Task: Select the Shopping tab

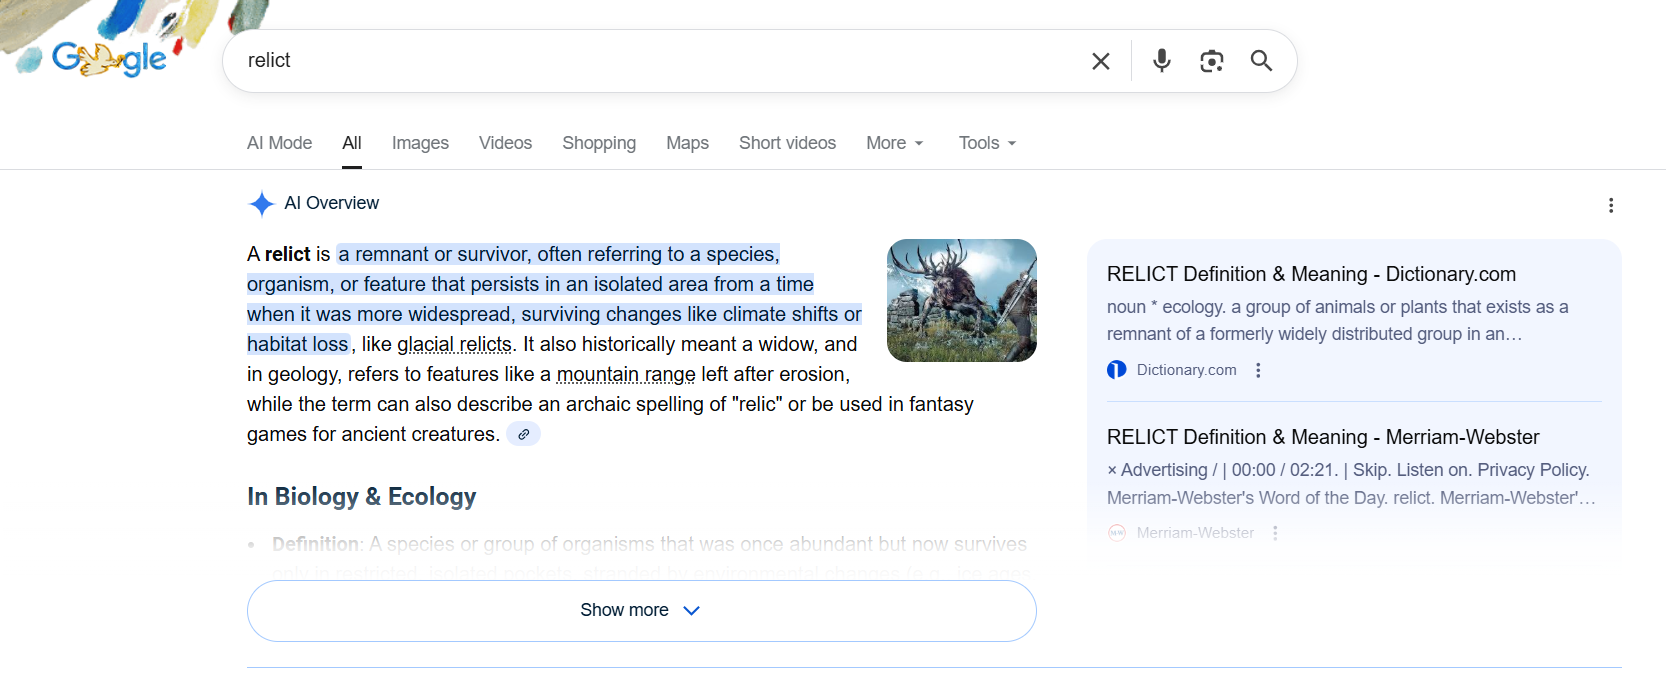Action: pos(598,143)
